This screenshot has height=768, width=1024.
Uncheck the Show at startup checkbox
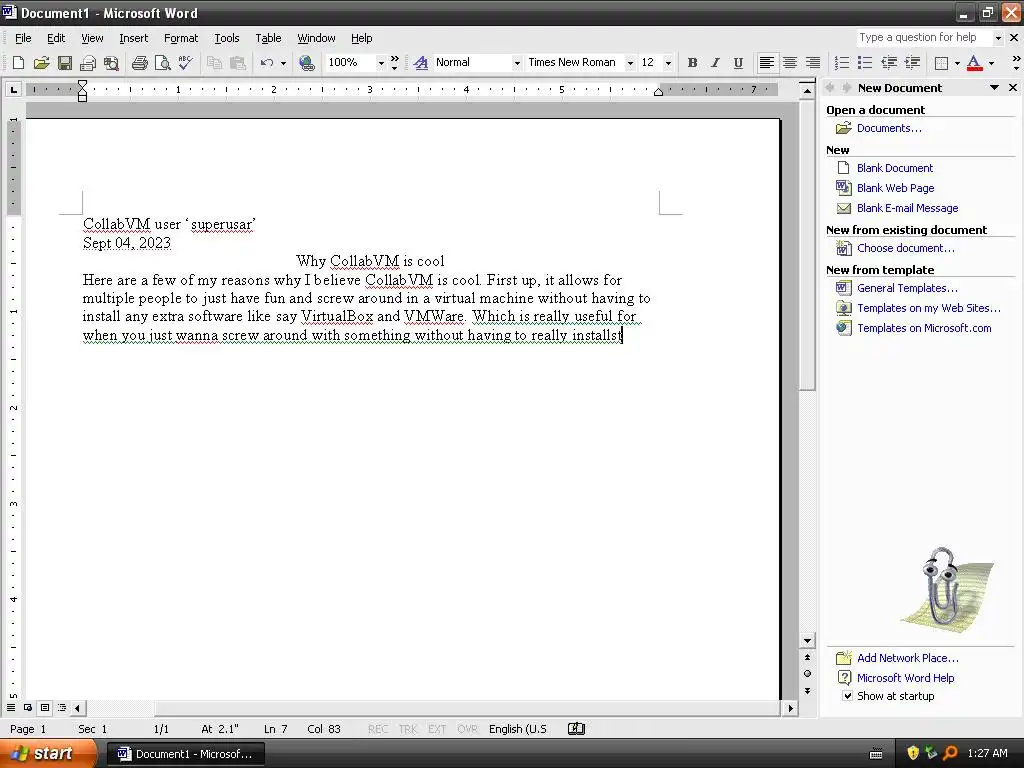(847, 696)
